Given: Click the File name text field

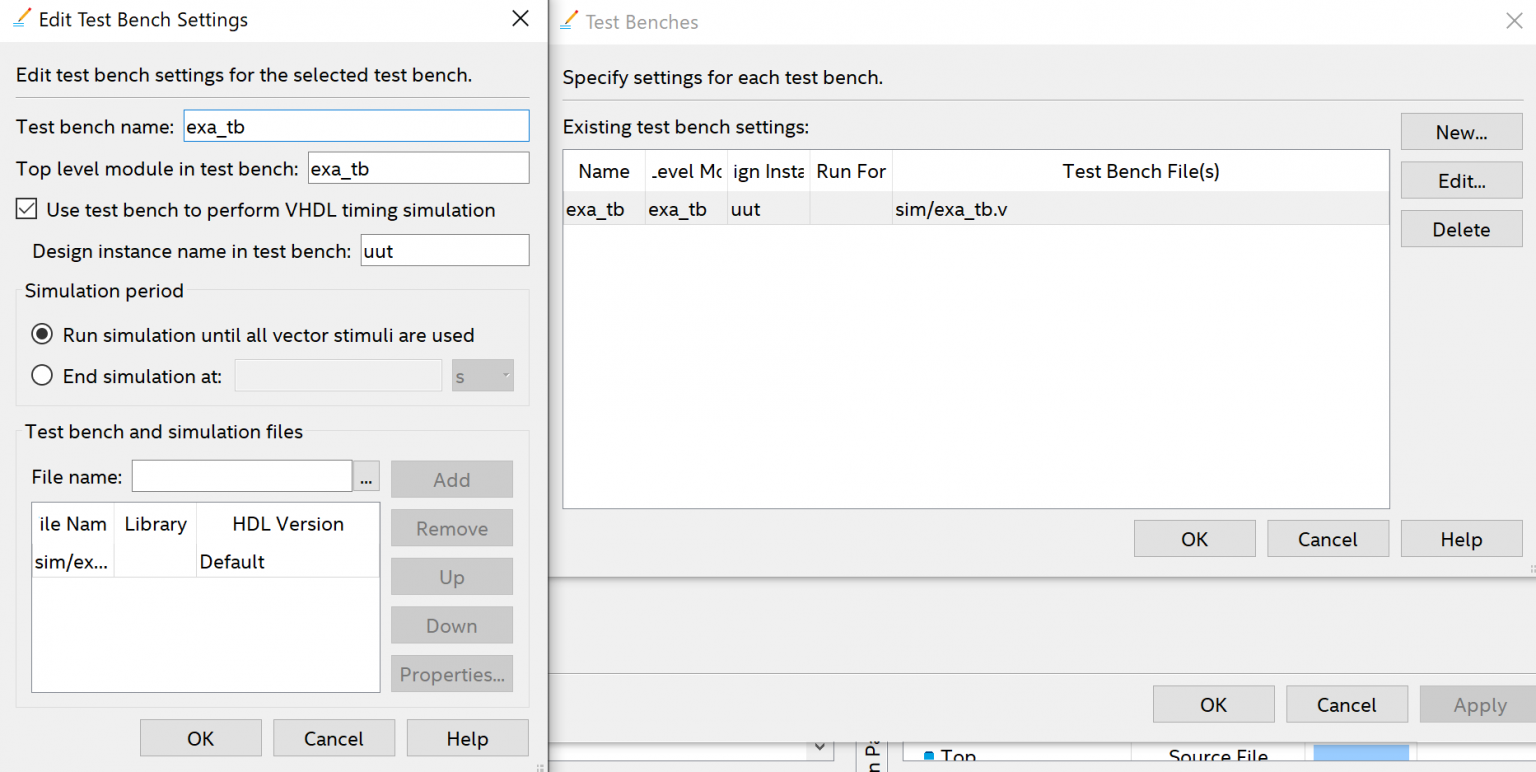Looking at the screenshot, I should coord(242,477).
